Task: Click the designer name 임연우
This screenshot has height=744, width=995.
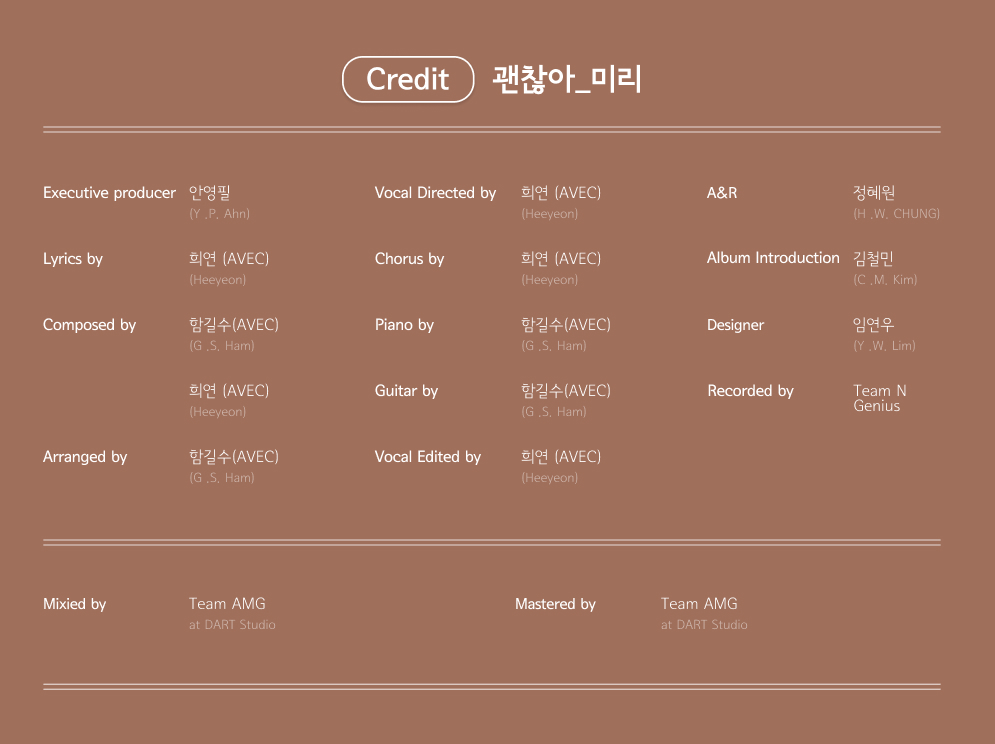Action: coord(873,325)
